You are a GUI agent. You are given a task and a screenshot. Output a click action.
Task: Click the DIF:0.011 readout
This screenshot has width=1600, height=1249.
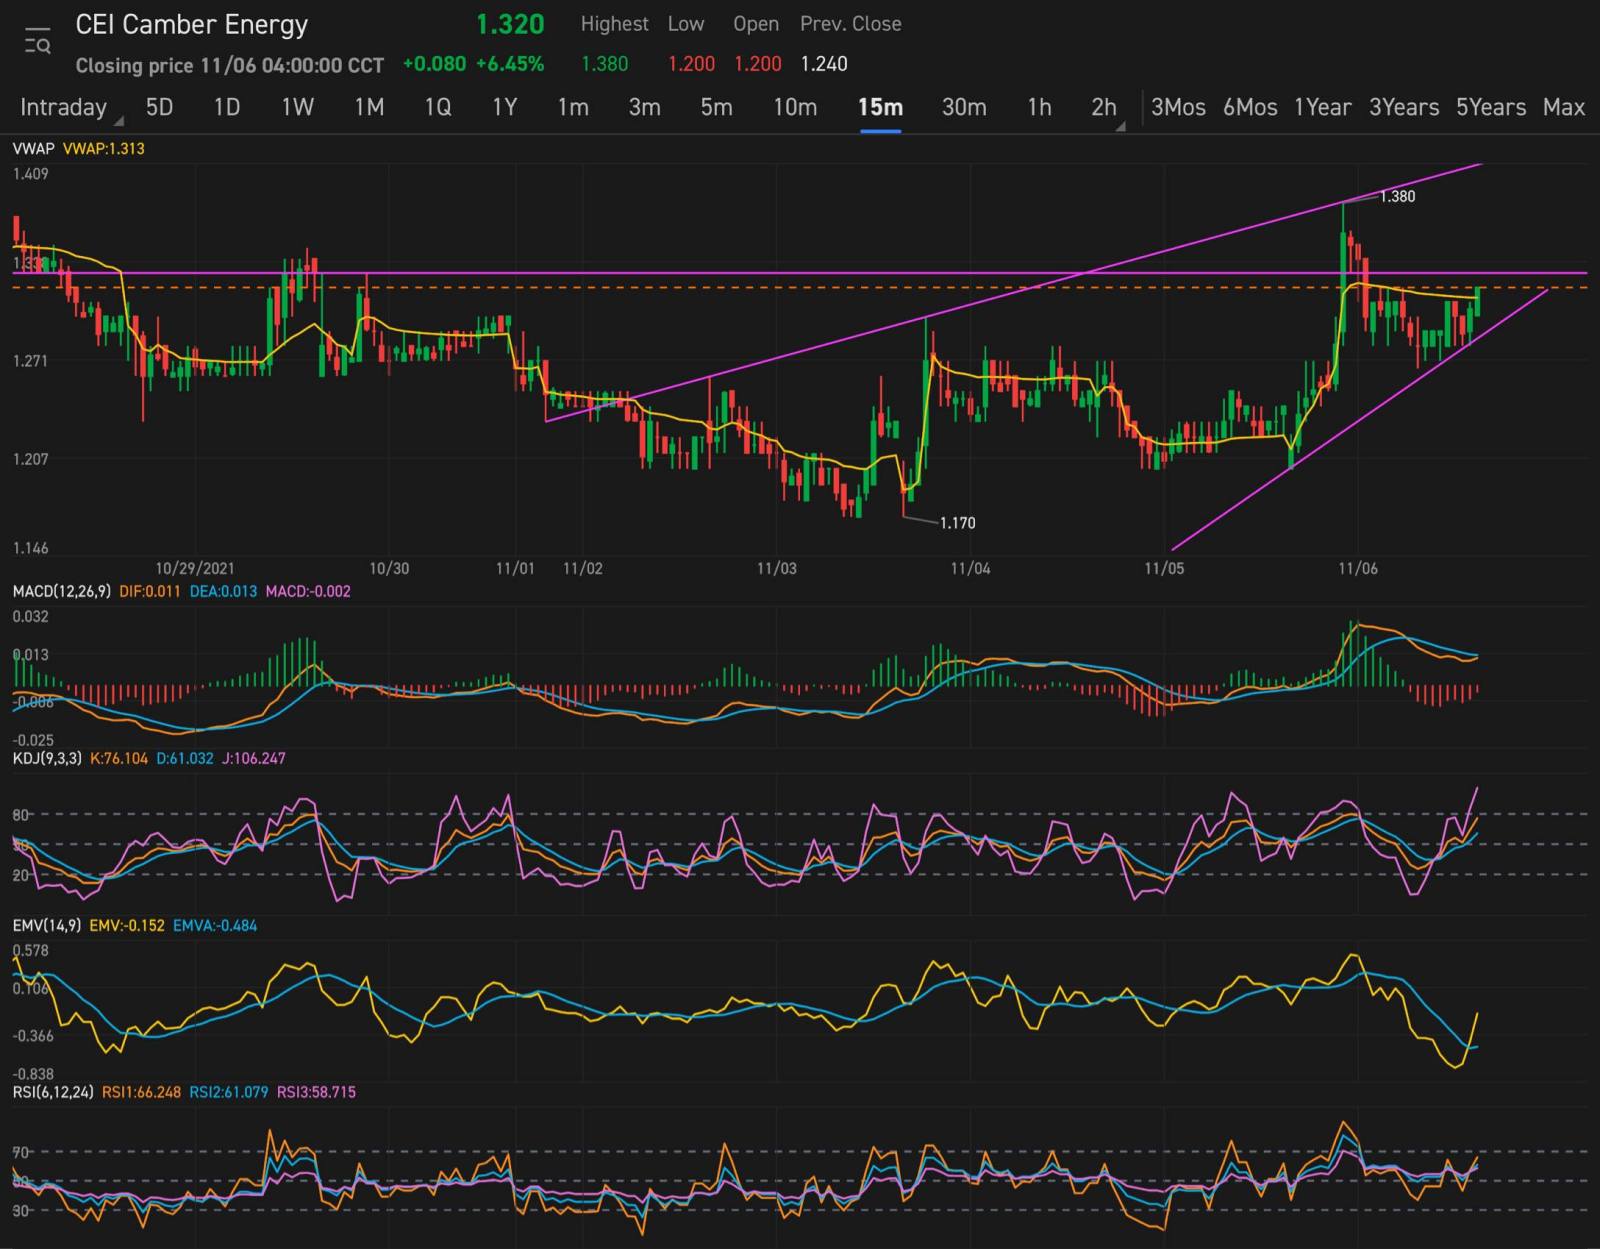150,591
